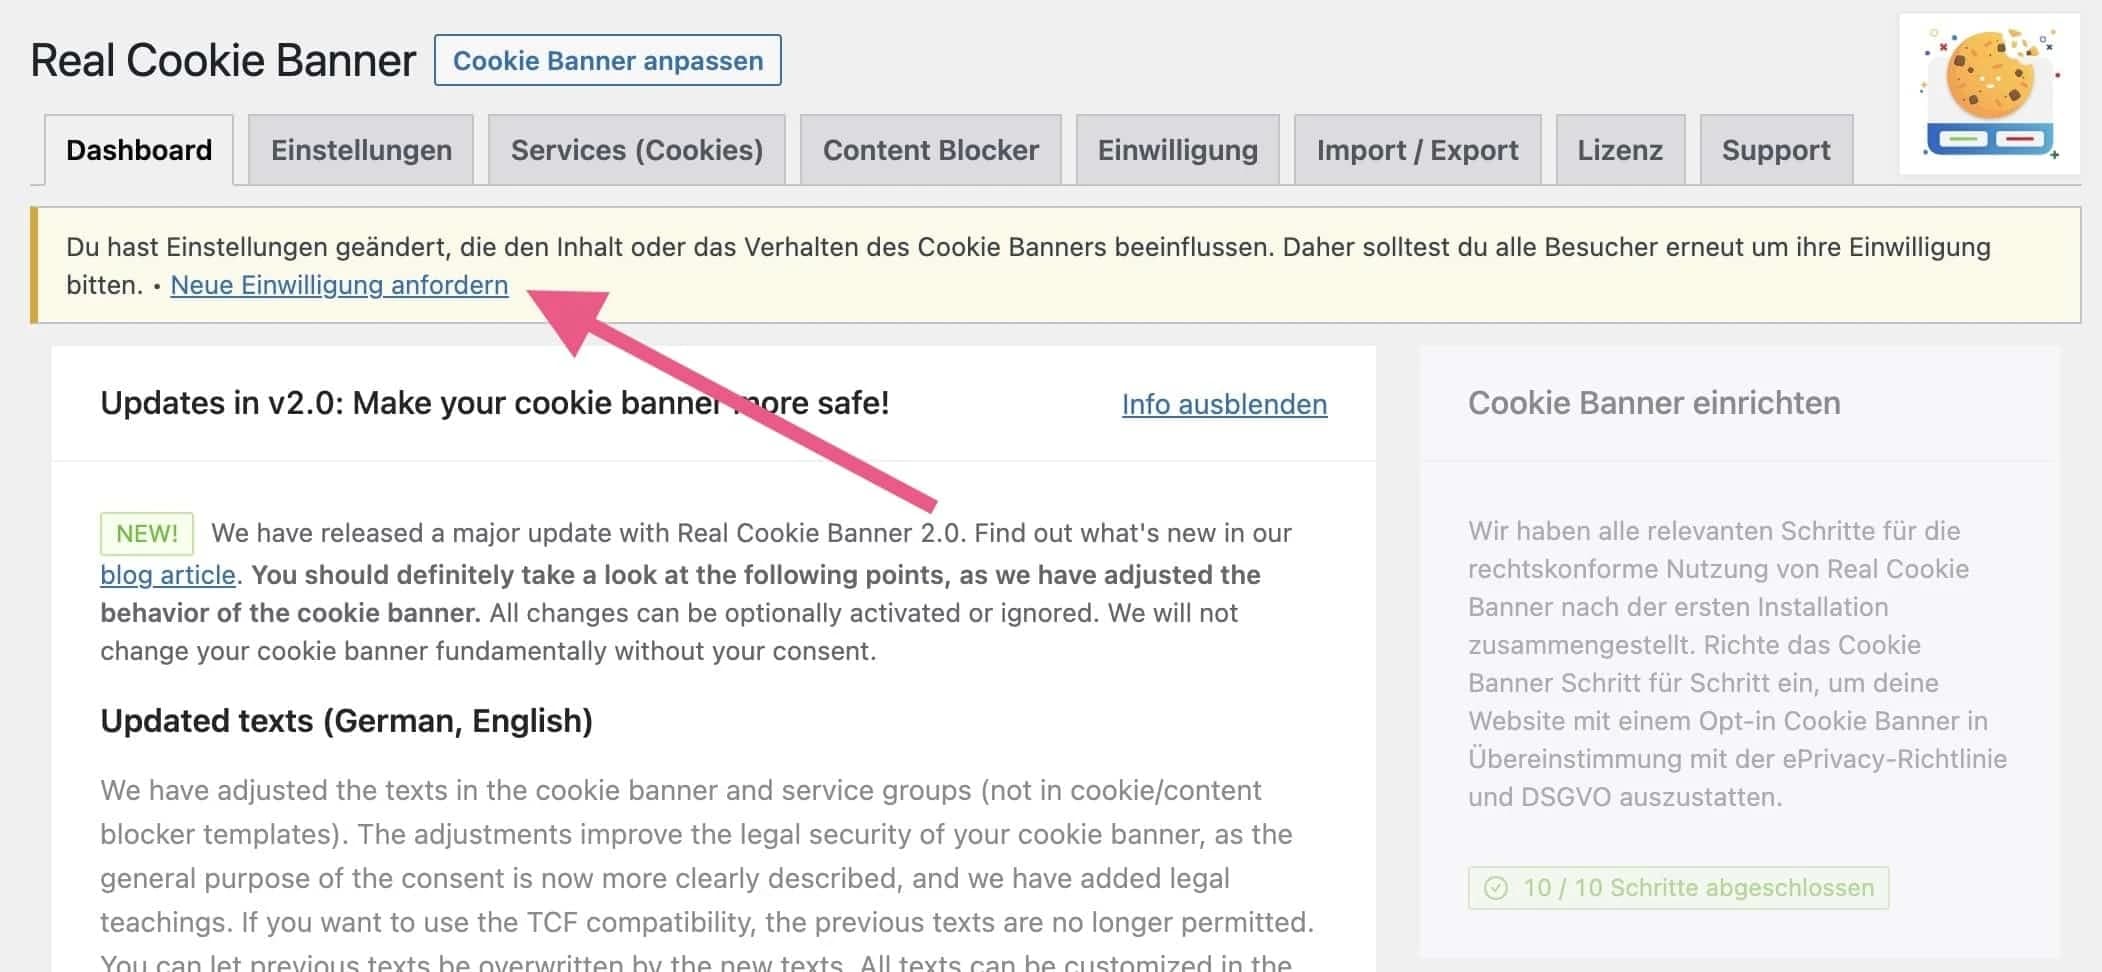This screenshot has height=972, width=2102.
Task: Click the green NEW! badge
Action: click(x=146, y=533)
